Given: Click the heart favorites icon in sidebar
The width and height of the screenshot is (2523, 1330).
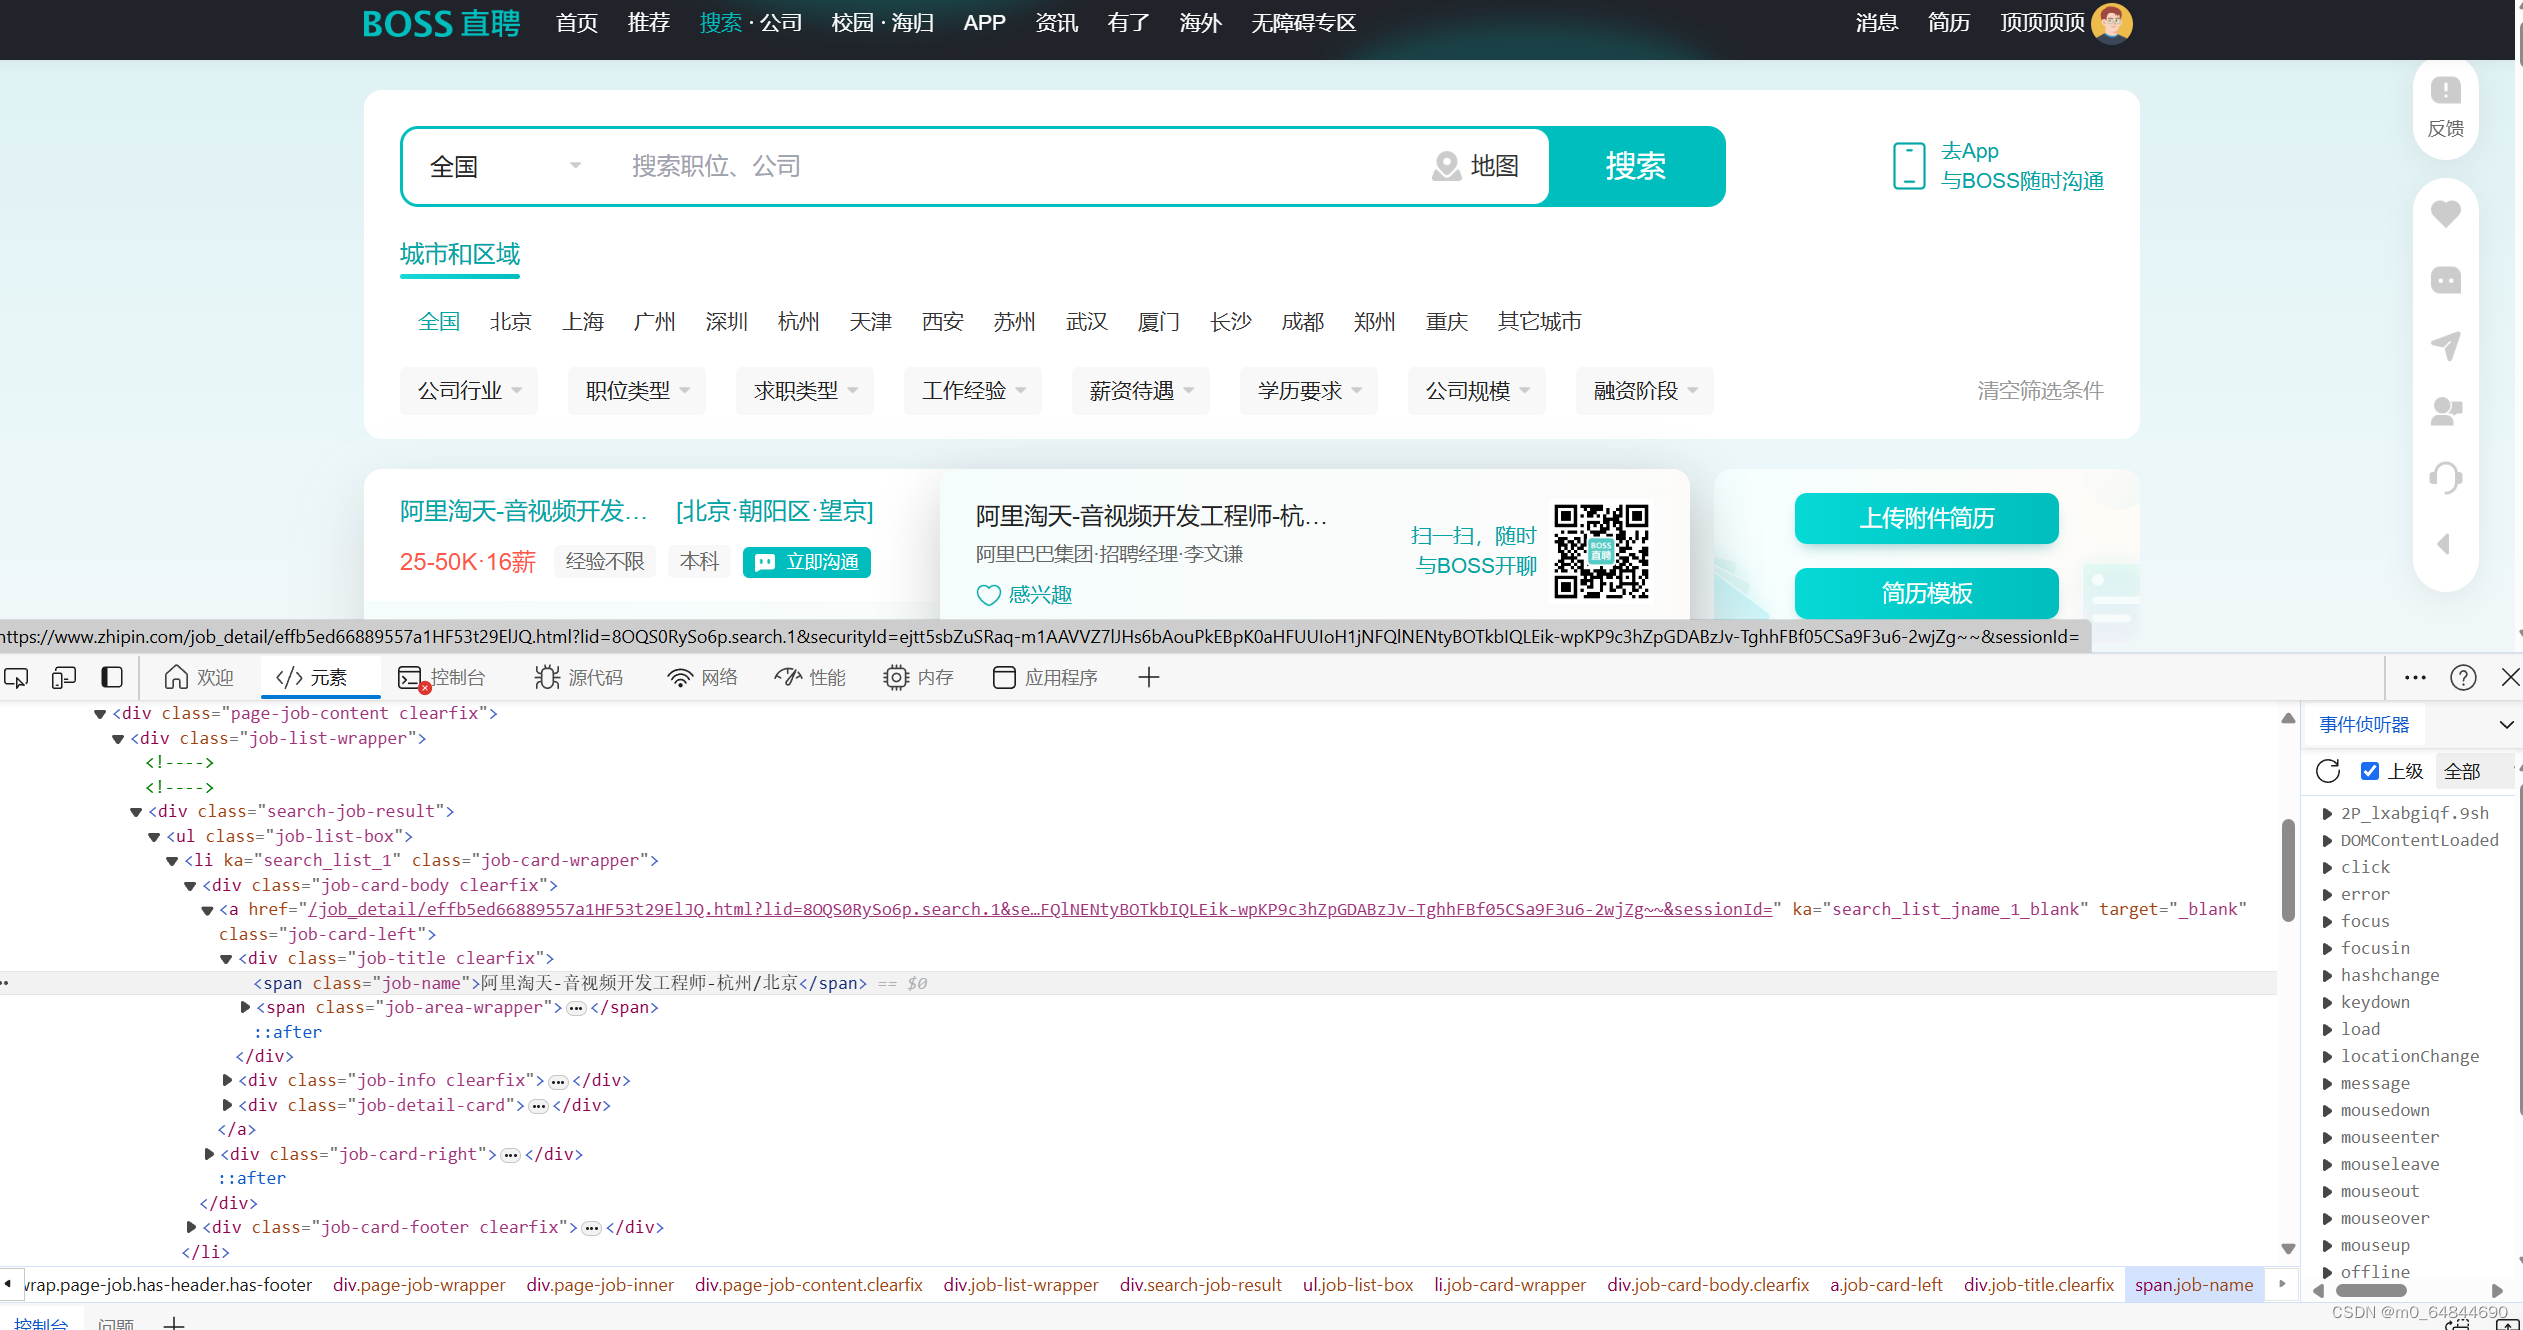Looking at the screenshot, I should click(x=2445, y=213).
